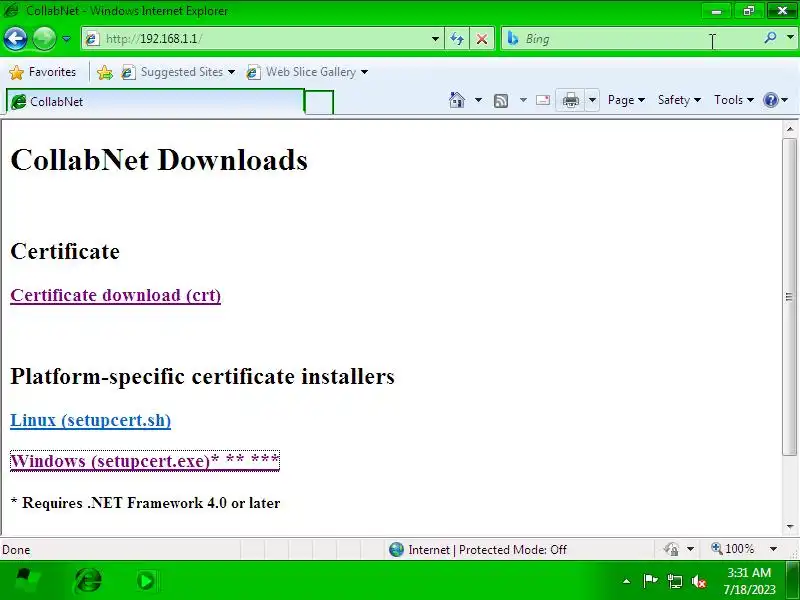This screenshot has height=600, width=800.
Task: Expand the zoom level dropdown arrow
Action: click(x=773, y=549)
